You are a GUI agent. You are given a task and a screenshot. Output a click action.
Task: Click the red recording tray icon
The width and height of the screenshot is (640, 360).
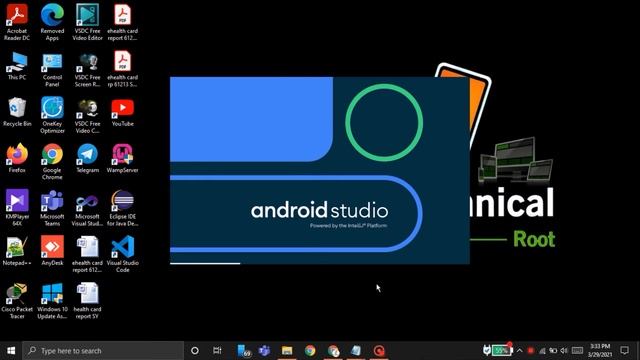[x=531, y=351]
